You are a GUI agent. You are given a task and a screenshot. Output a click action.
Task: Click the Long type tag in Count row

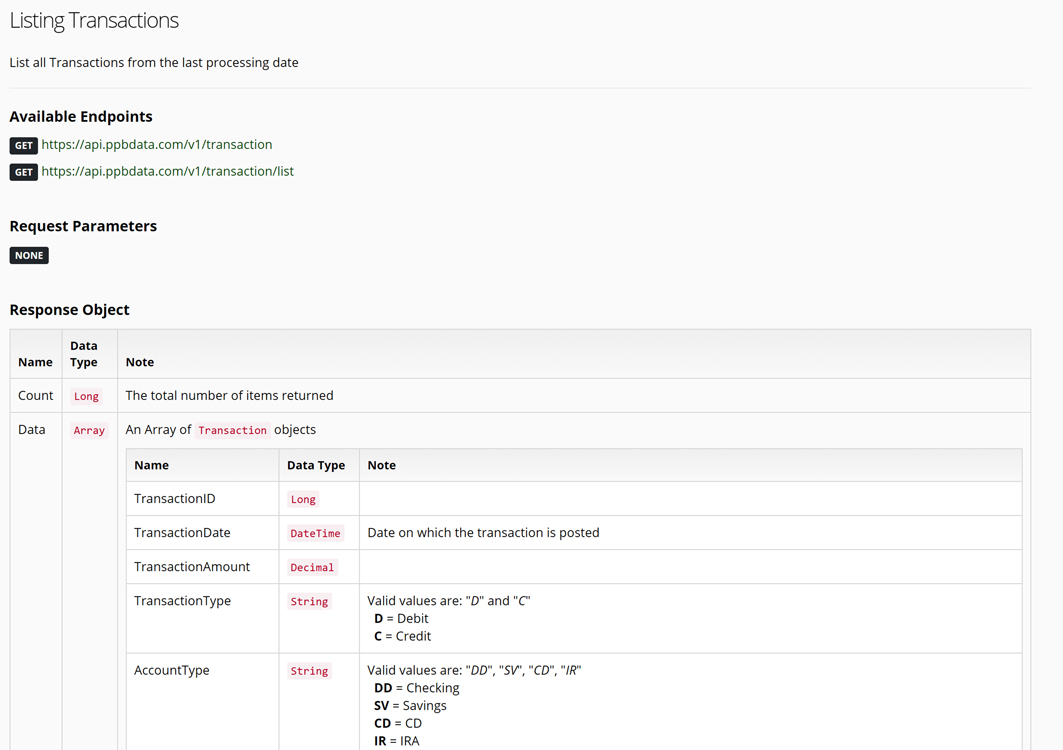[x=86, y=396]
